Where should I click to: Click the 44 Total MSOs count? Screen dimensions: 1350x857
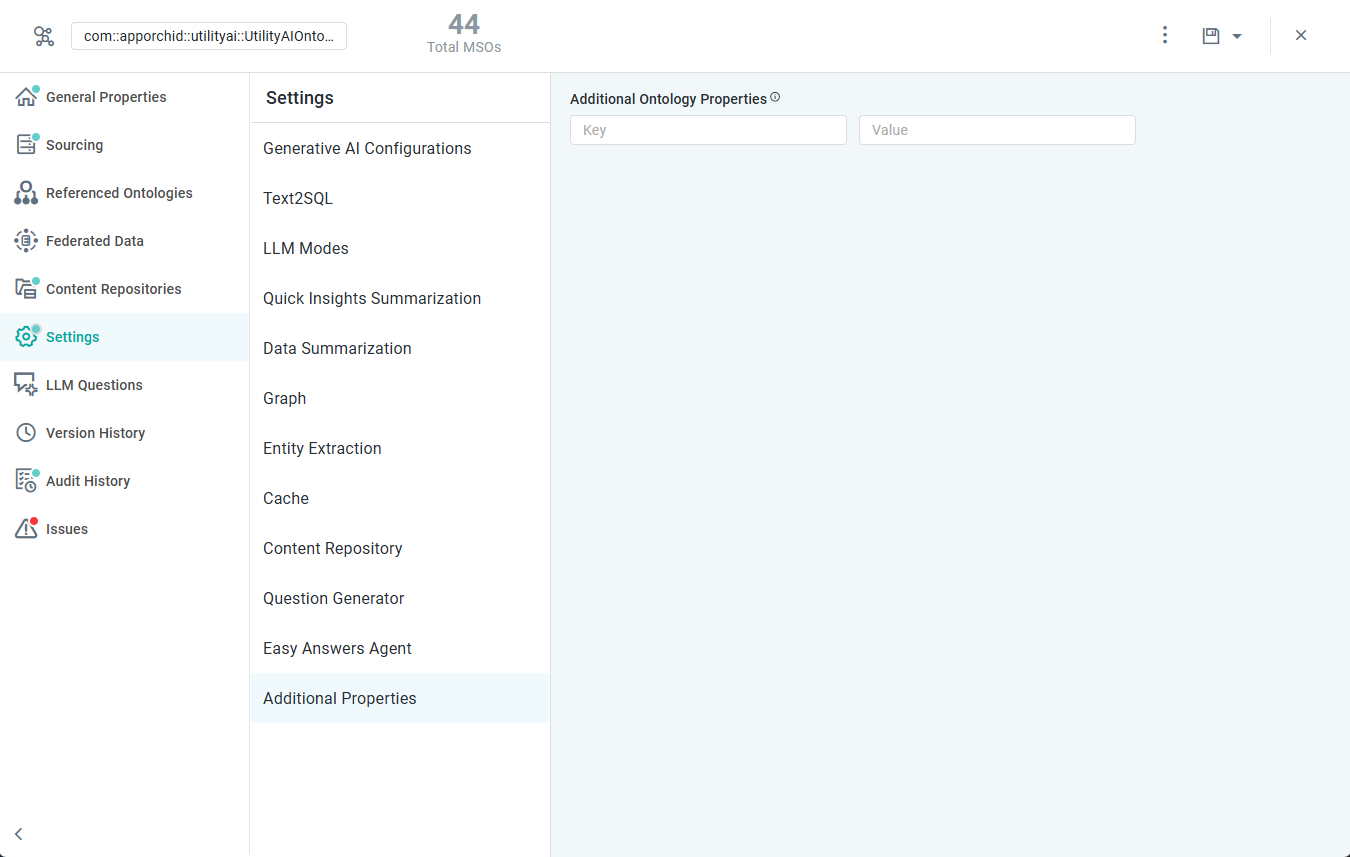[464, 33]
